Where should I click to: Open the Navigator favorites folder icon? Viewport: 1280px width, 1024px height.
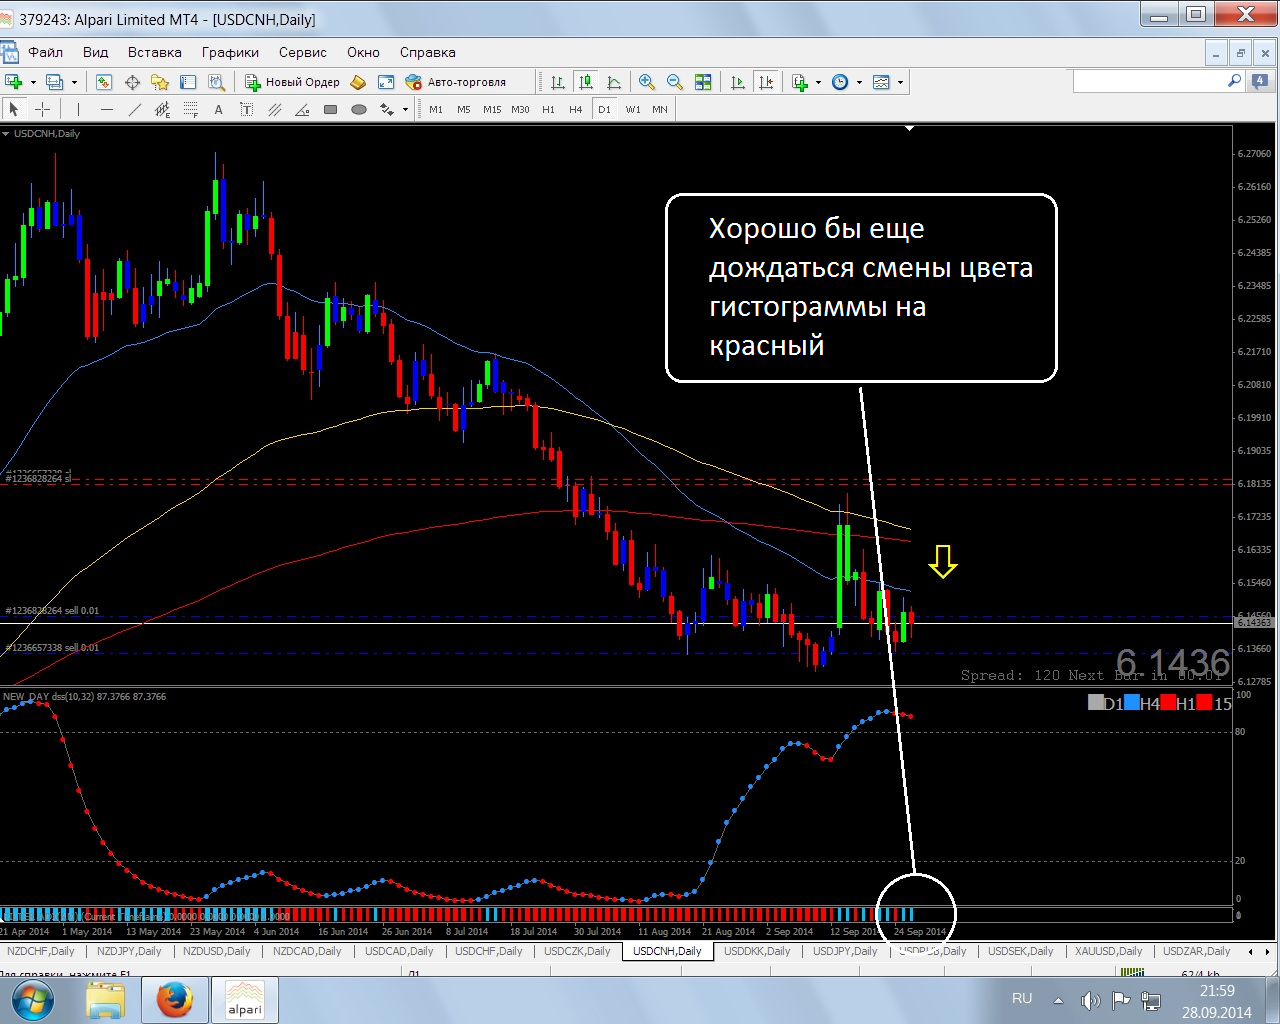pos(160,82)
